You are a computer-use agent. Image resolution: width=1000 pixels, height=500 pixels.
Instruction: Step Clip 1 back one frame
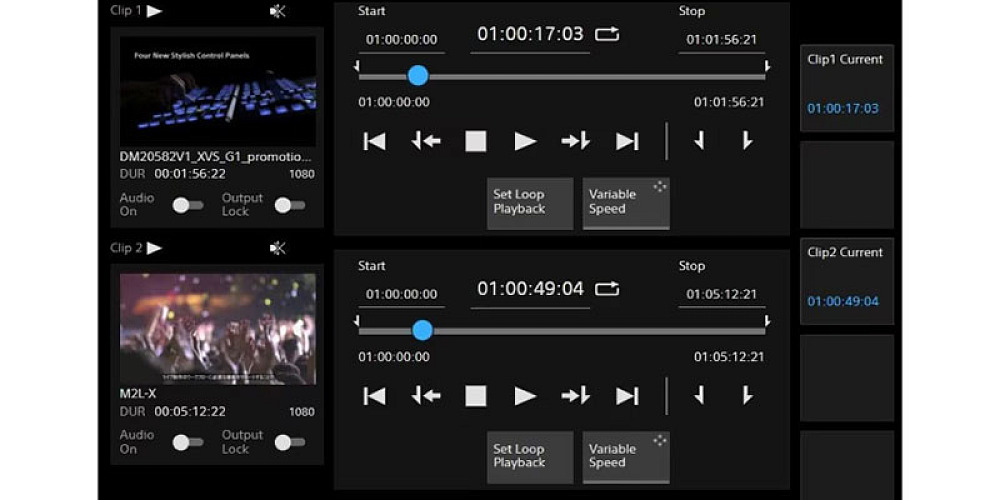(x=425, y=141)
